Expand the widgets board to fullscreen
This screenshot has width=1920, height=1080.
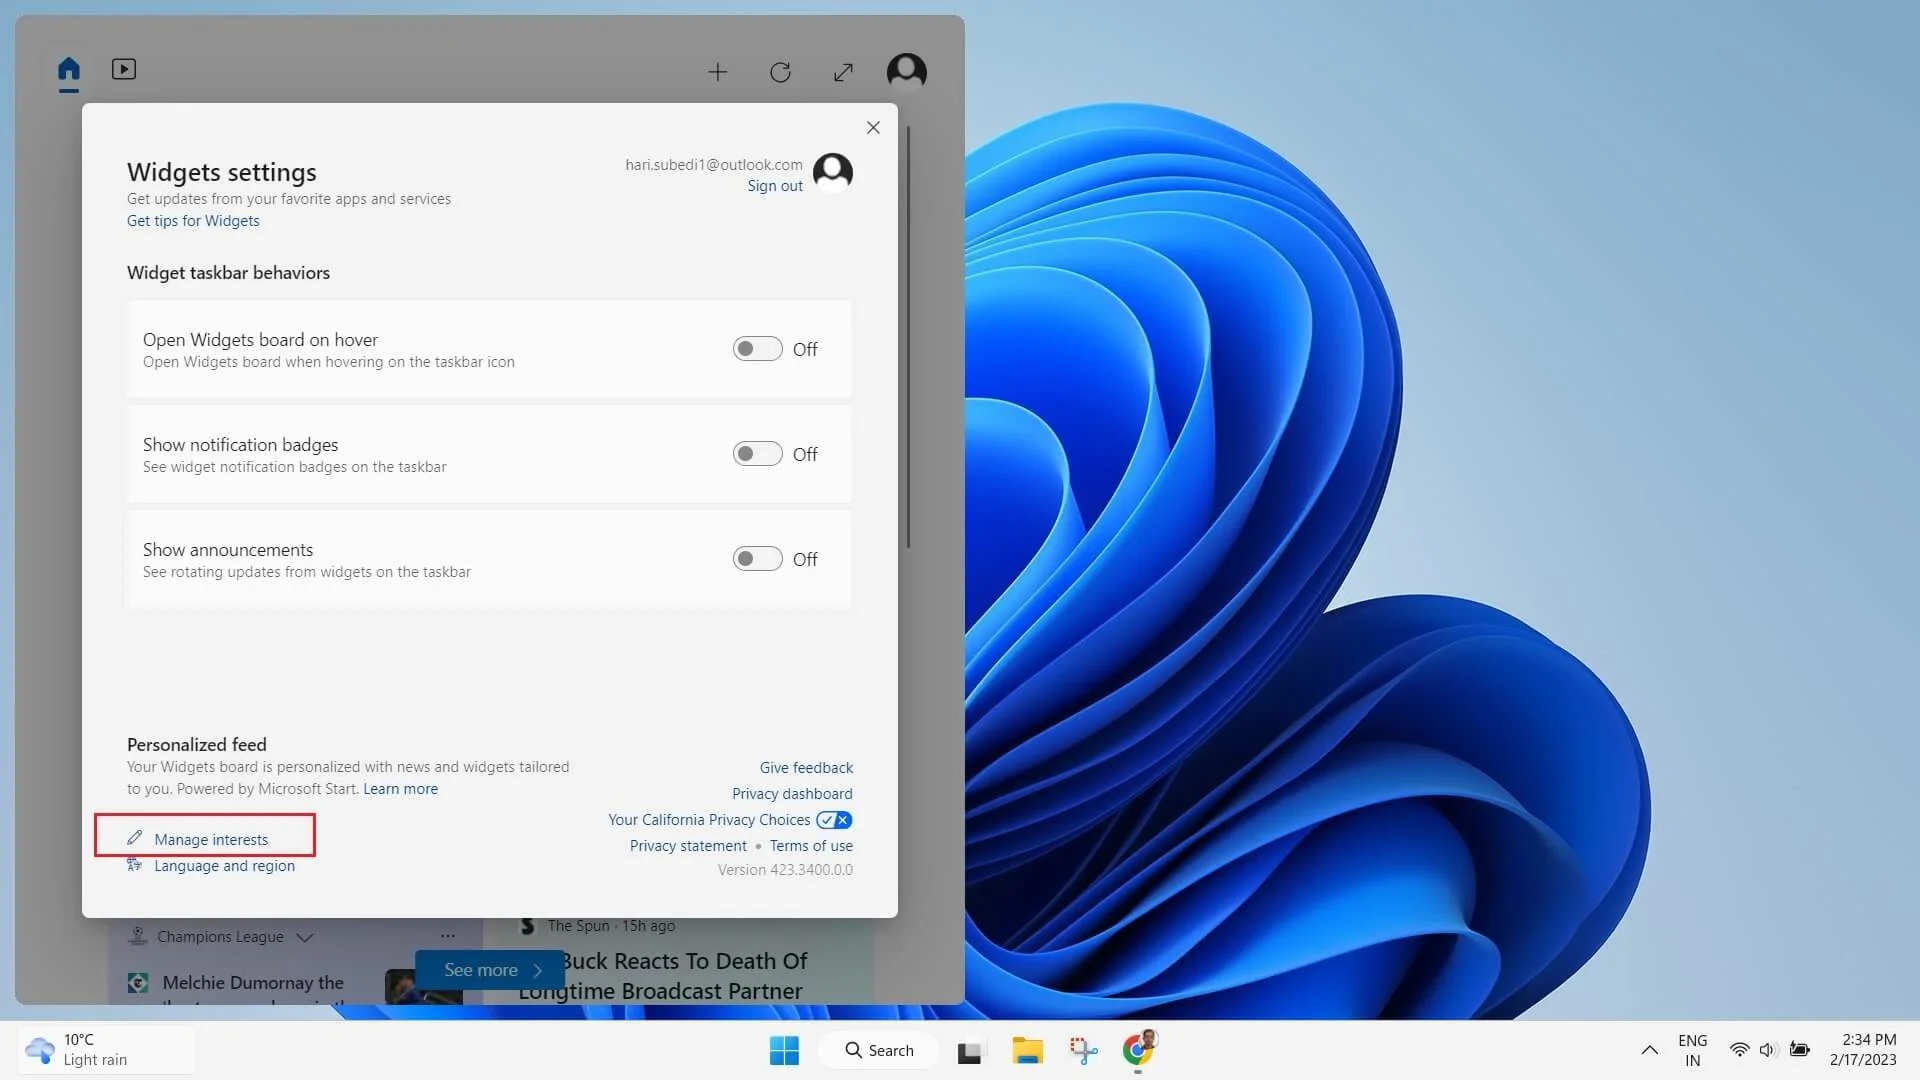point(843,72)
